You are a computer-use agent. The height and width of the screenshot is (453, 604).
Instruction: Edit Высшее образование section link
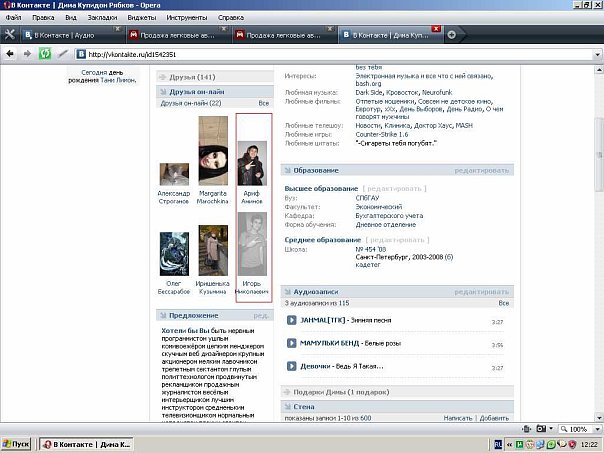tap(394, 188)
